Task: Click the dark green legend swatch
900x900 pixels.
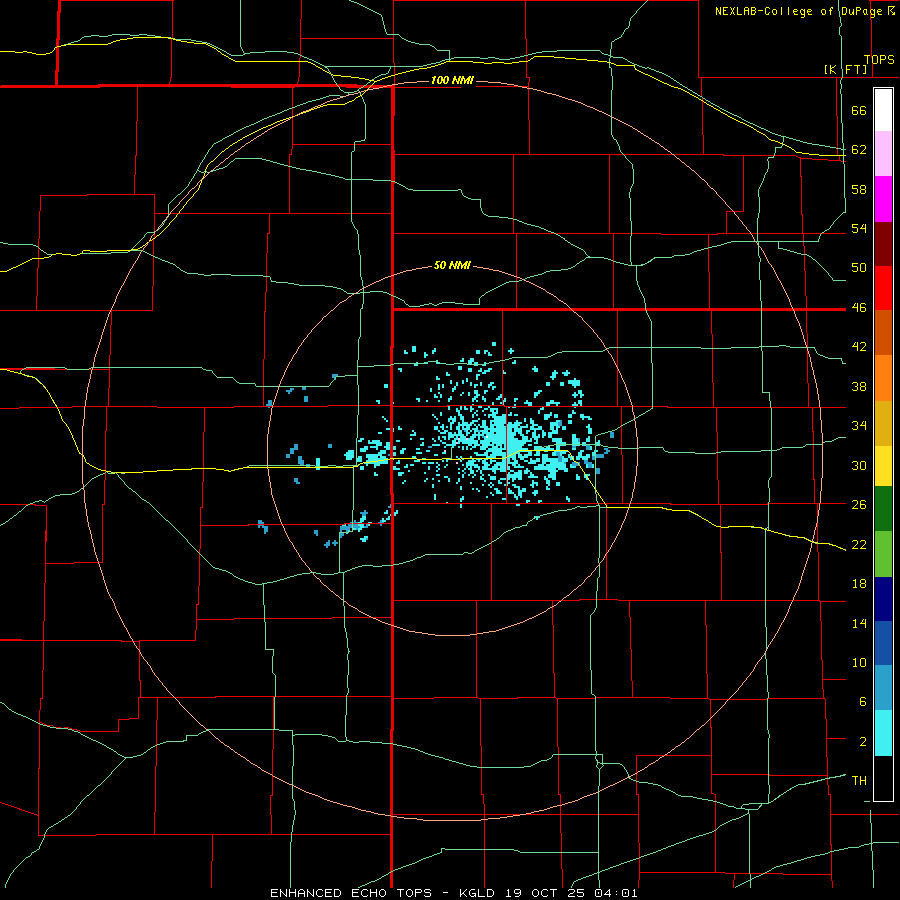Action: click(x=883, y=509)
